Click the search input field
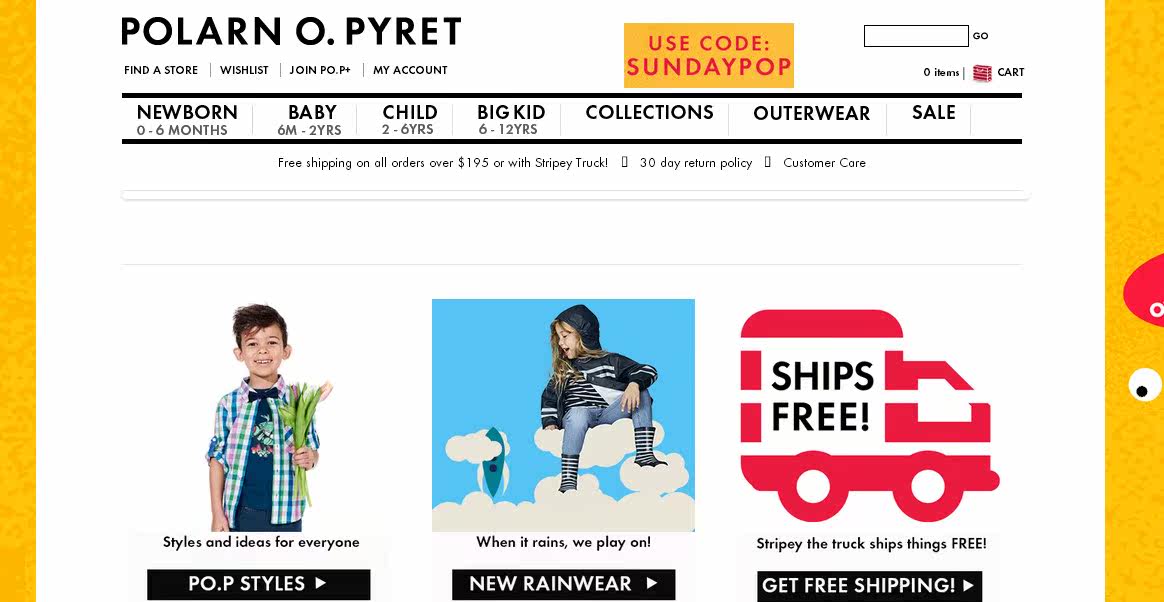The height and width of the screenshot is (602, 1164). pos(916,36)
